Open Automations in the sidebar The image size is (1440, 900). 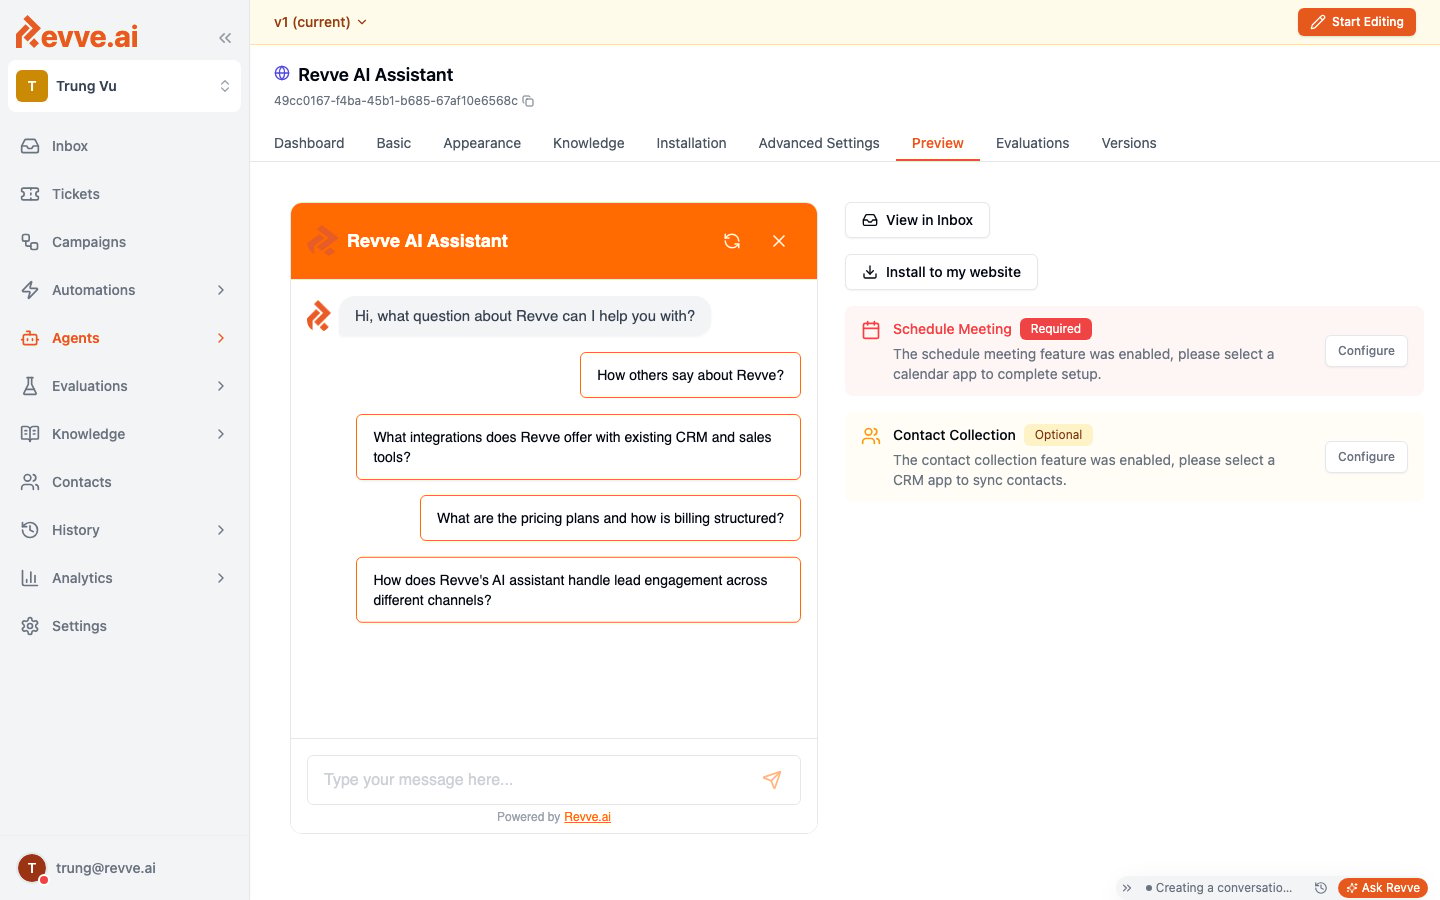click(124, 290)
